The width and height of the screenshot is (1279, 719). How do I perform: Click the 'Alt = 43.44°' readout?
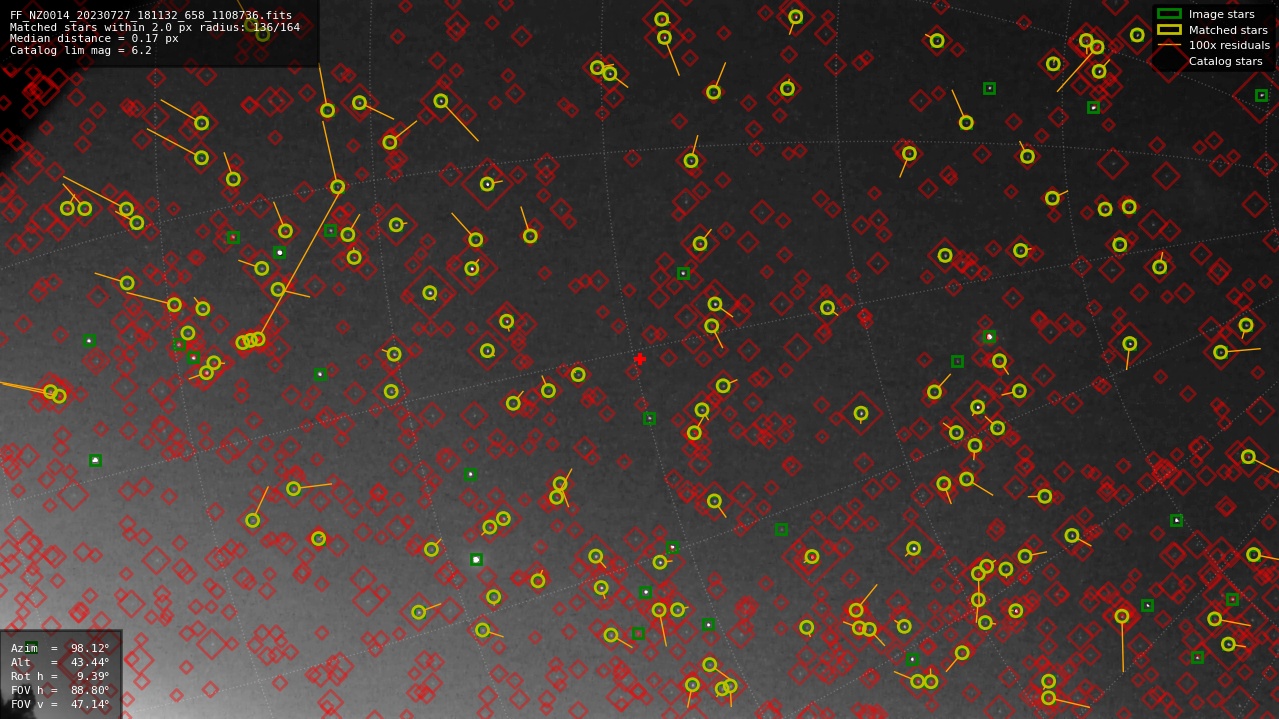click(60, 662)
